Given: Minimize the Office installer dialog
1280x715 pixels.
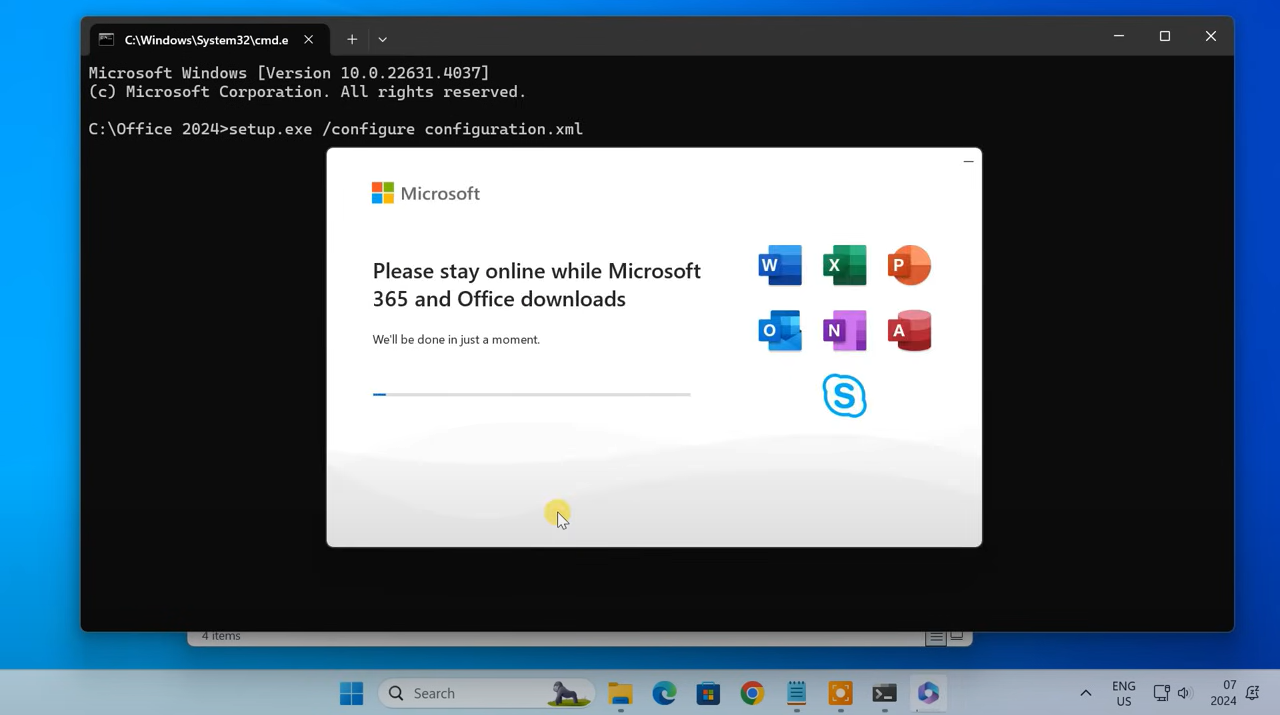Looking at the screenshot, I should click(968, 161).
